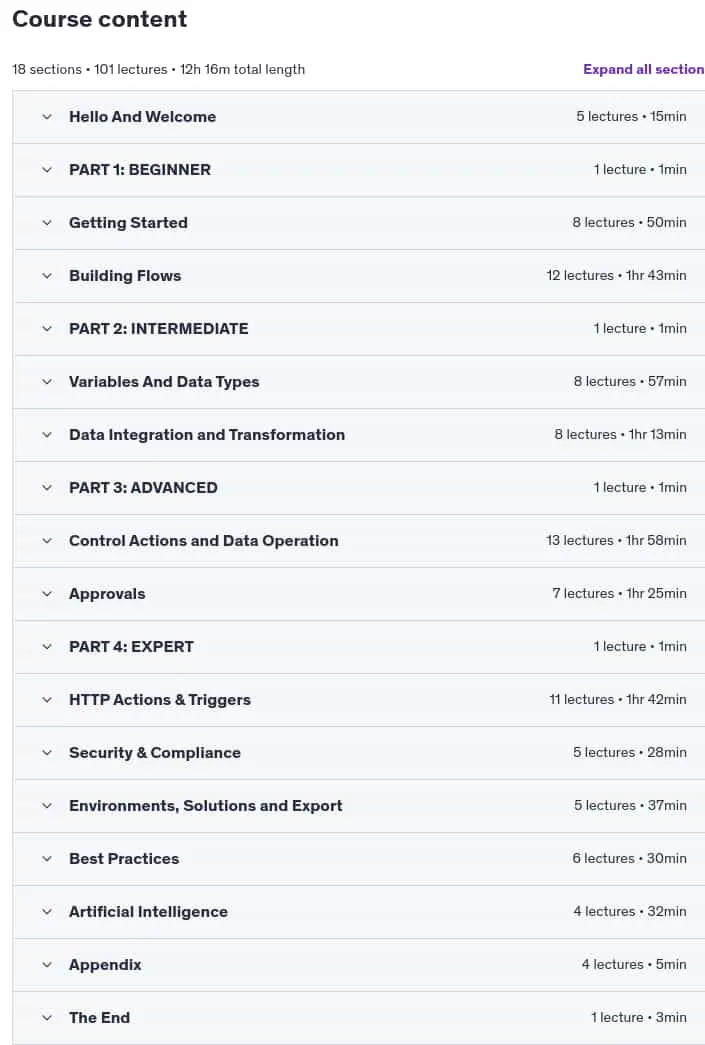Screen dimensions: 705x1045
Task: Open the PART 4: EXPERT section title
Action: (131, 646)
